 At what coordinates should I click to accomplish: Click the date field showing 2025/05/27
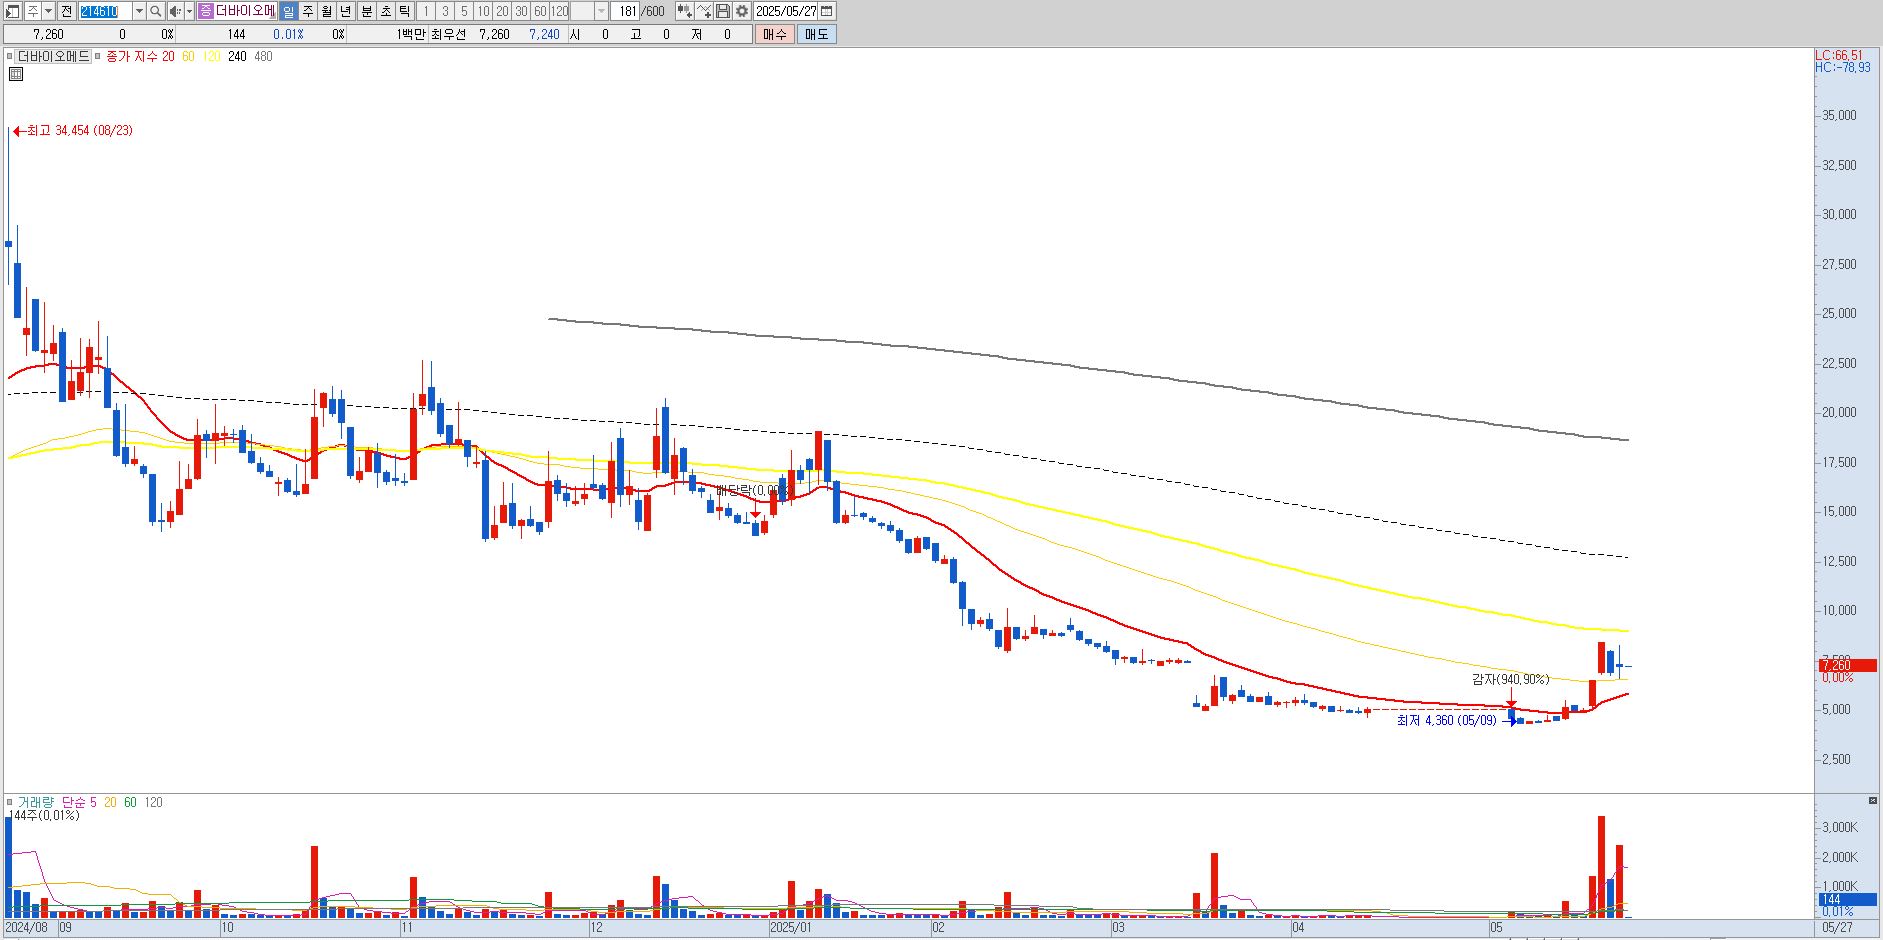[x=786, y=11]
